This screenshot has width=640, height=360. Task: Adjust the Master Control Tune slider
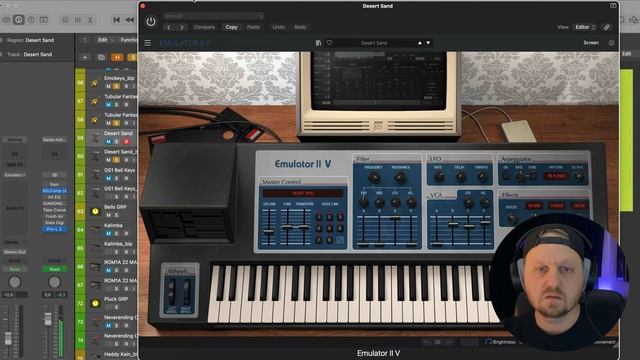pos(287,227)
